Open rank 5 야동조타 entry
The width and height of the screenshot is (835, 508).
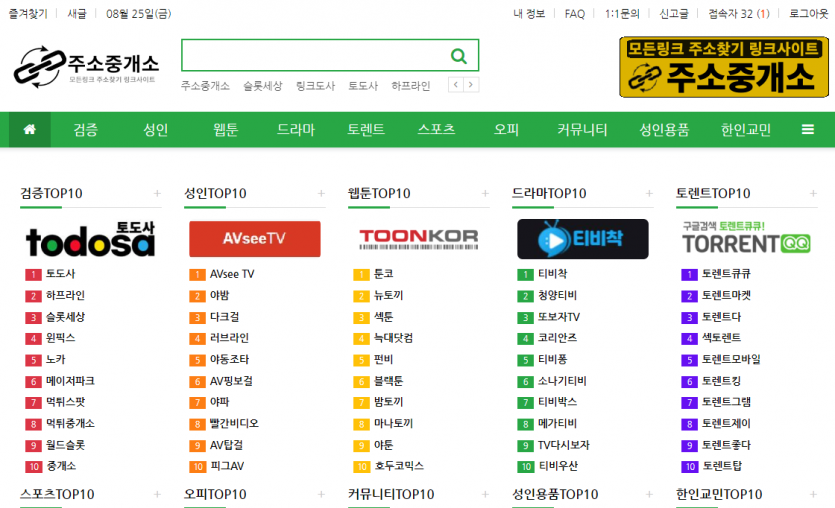[x=229, y=360]
